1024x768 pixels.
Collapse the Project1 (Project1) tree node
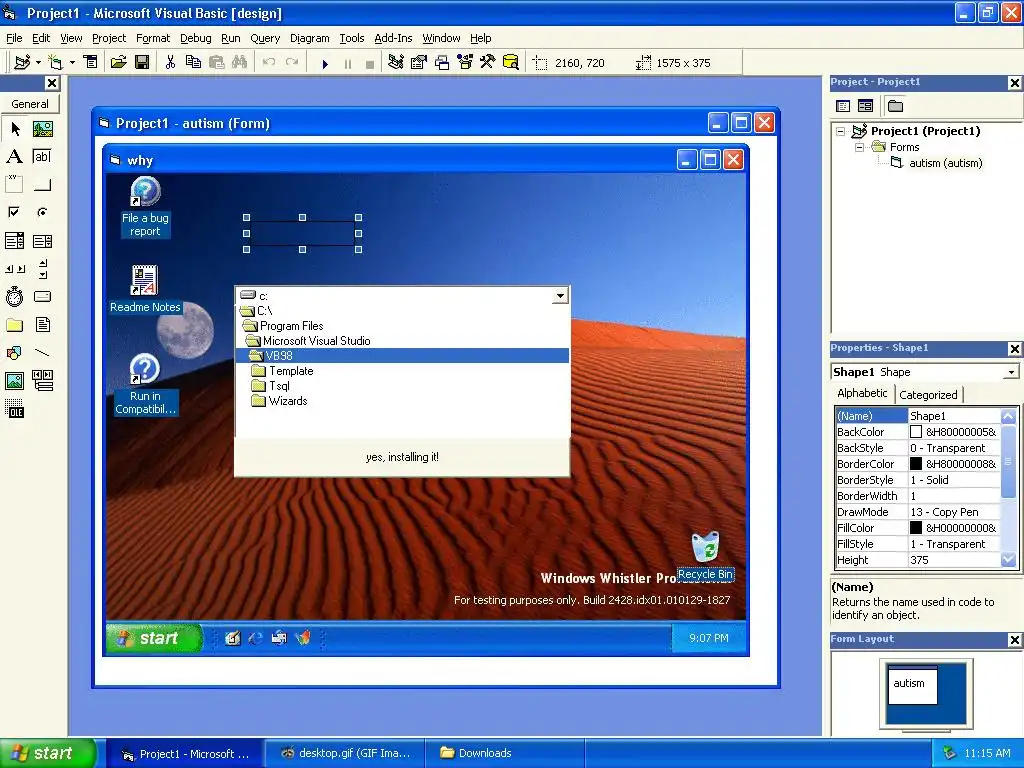tap(841, 131)
